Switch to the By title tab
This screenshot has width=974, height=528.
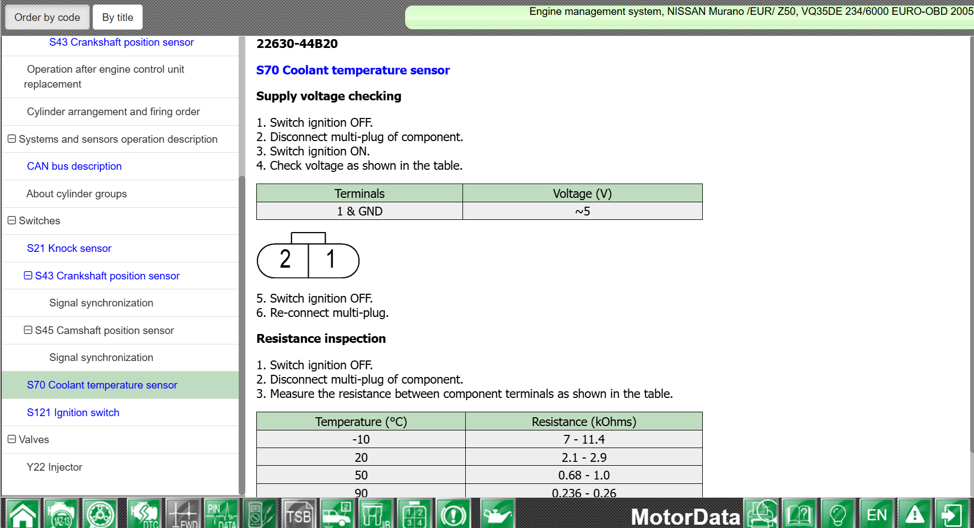pyautogui.click(x=117, y=17)
